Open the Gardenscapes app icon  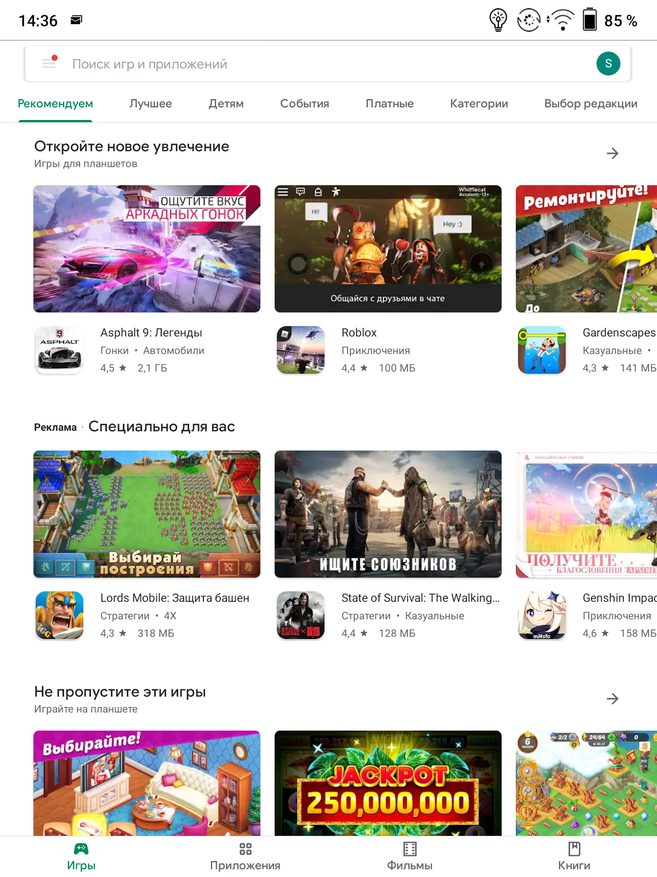tap(541, 350)
